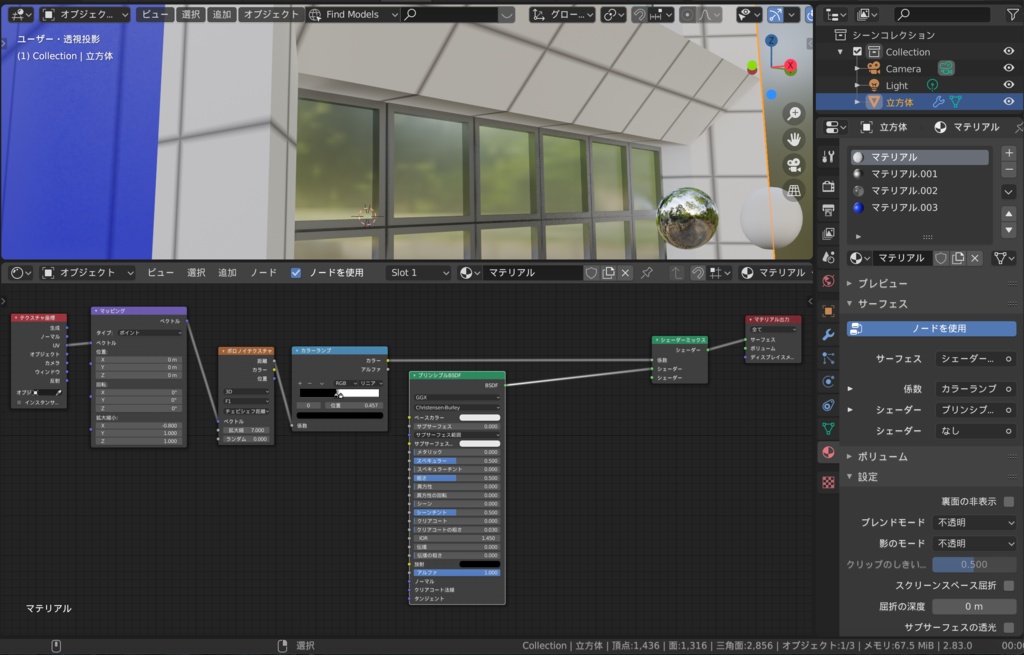This screenshot has height=655, width=1024.
Task: Enable the 裏面の非表示 checkbox
Action: (x=1008, y=501)
